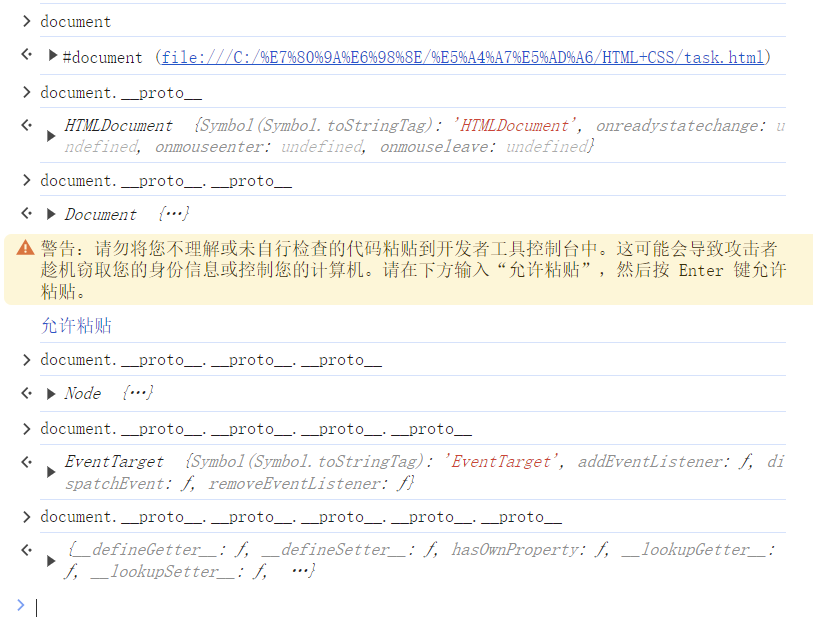Expand the HTMLDocument prototype object
813x627 pixels.
(51, 136)
